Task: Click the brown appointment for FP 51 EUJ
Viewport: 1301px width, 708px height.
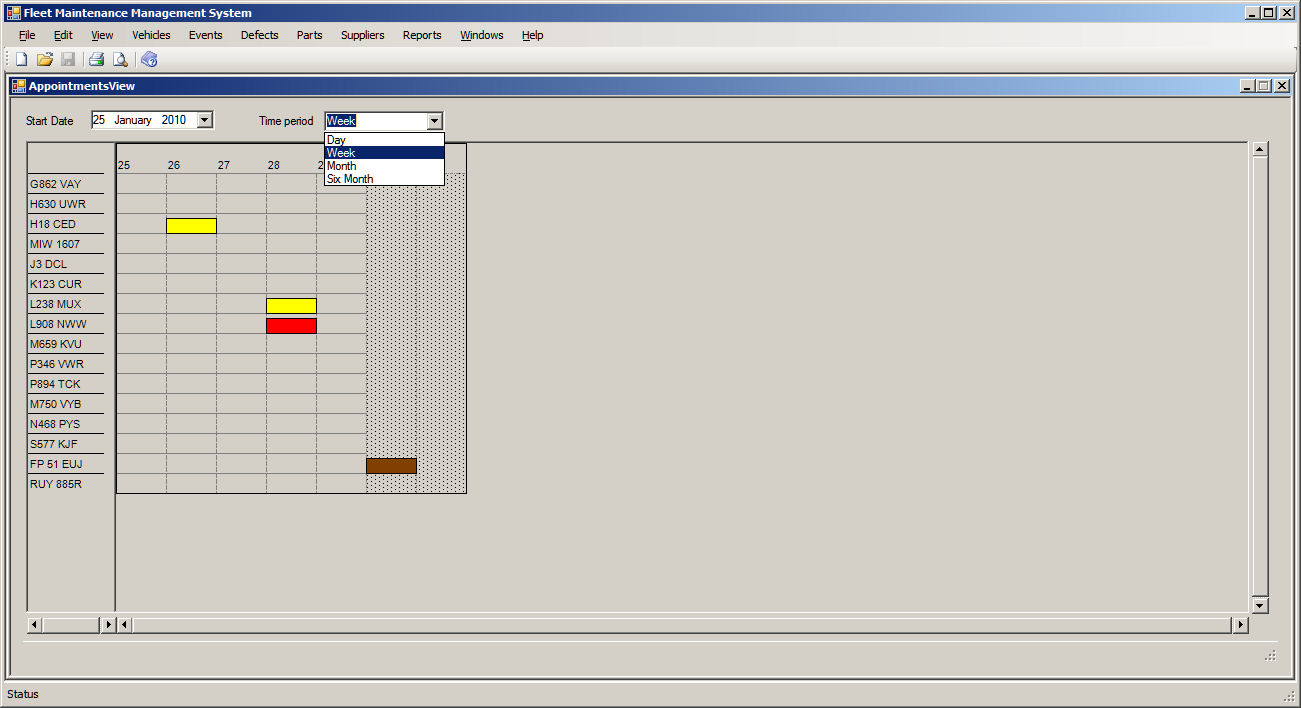Action: pyautogui.click(x=391, y=465)
